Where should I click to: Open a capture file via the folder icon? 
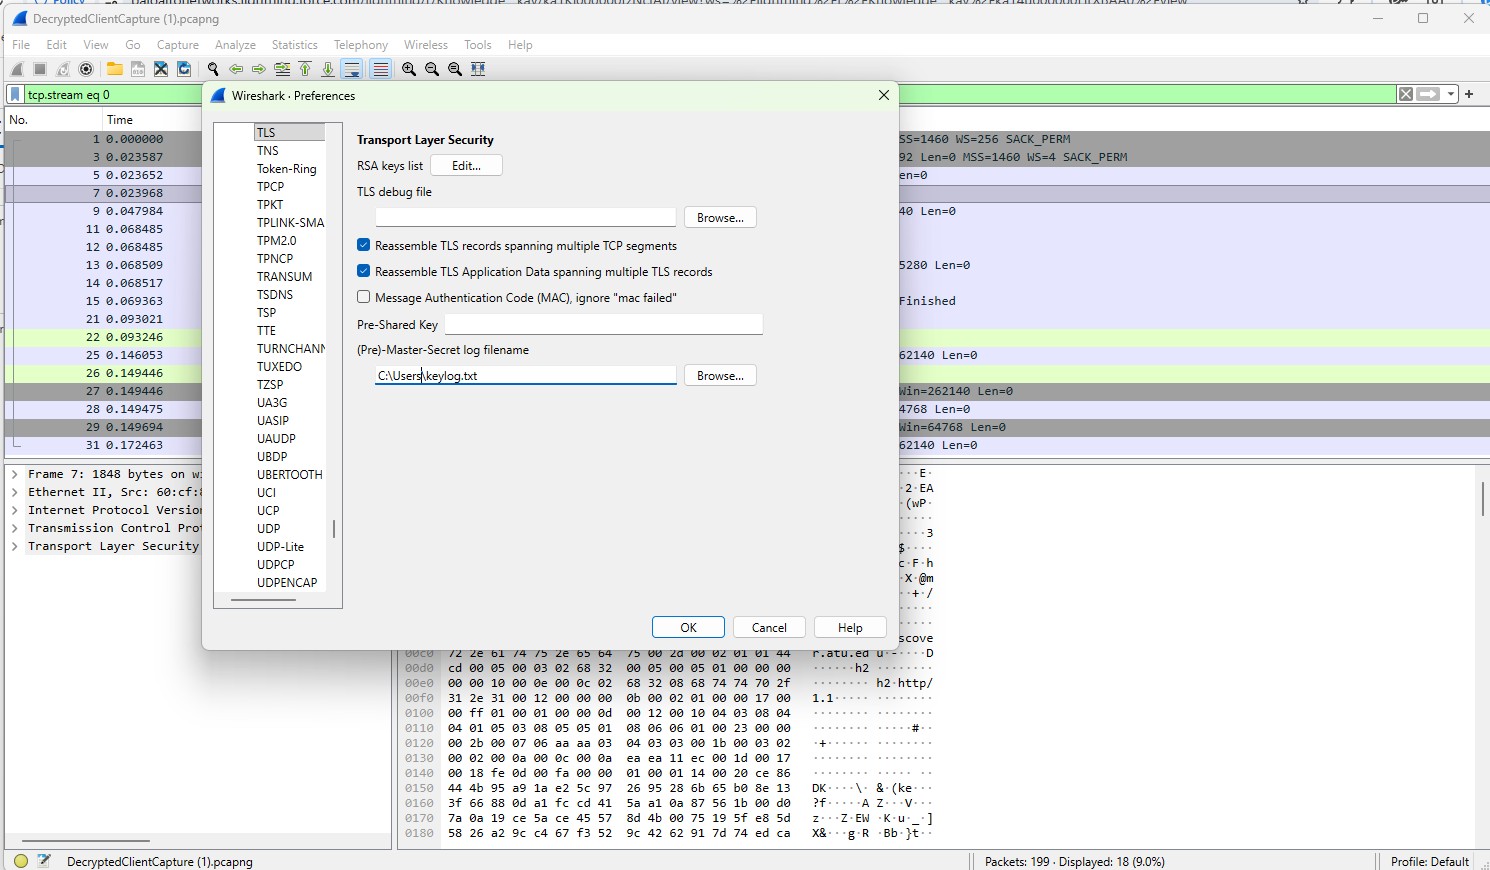[113, 69]
